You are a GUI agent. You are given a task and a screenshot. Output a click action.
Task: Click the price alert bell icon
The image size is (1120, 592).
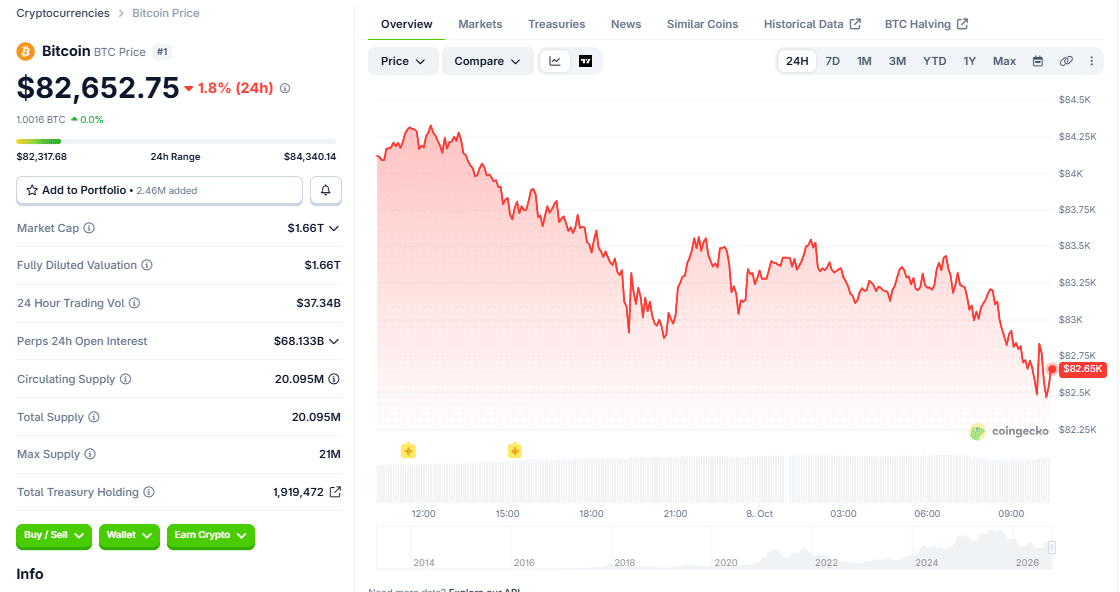pos(326,190)
